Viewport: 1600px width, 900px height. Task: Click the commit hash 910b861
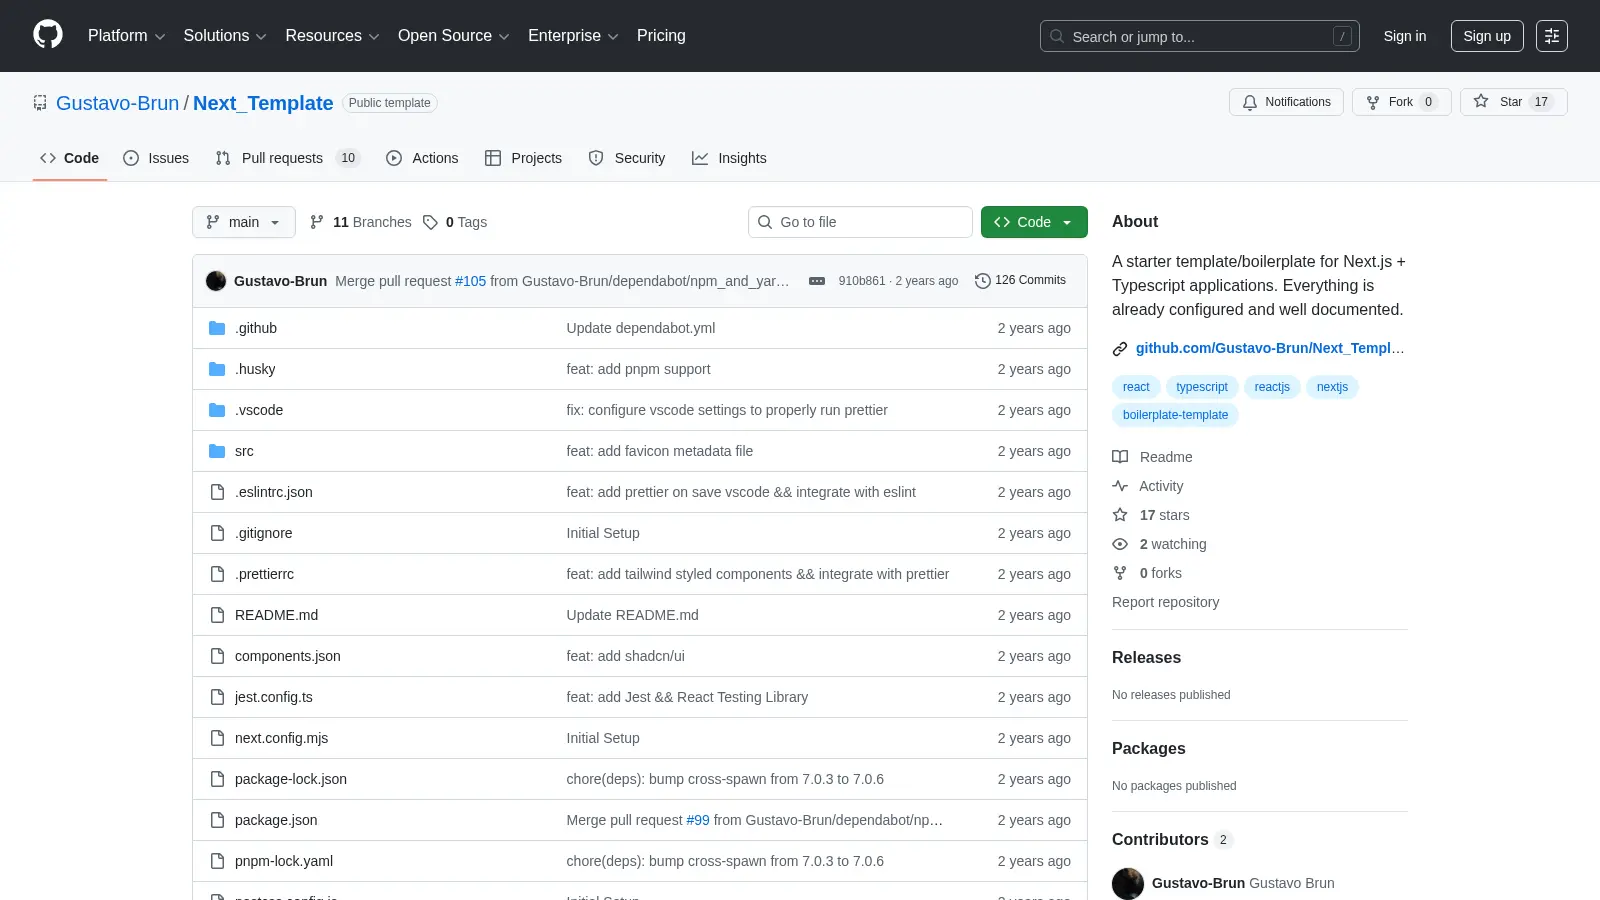point(861,281)
